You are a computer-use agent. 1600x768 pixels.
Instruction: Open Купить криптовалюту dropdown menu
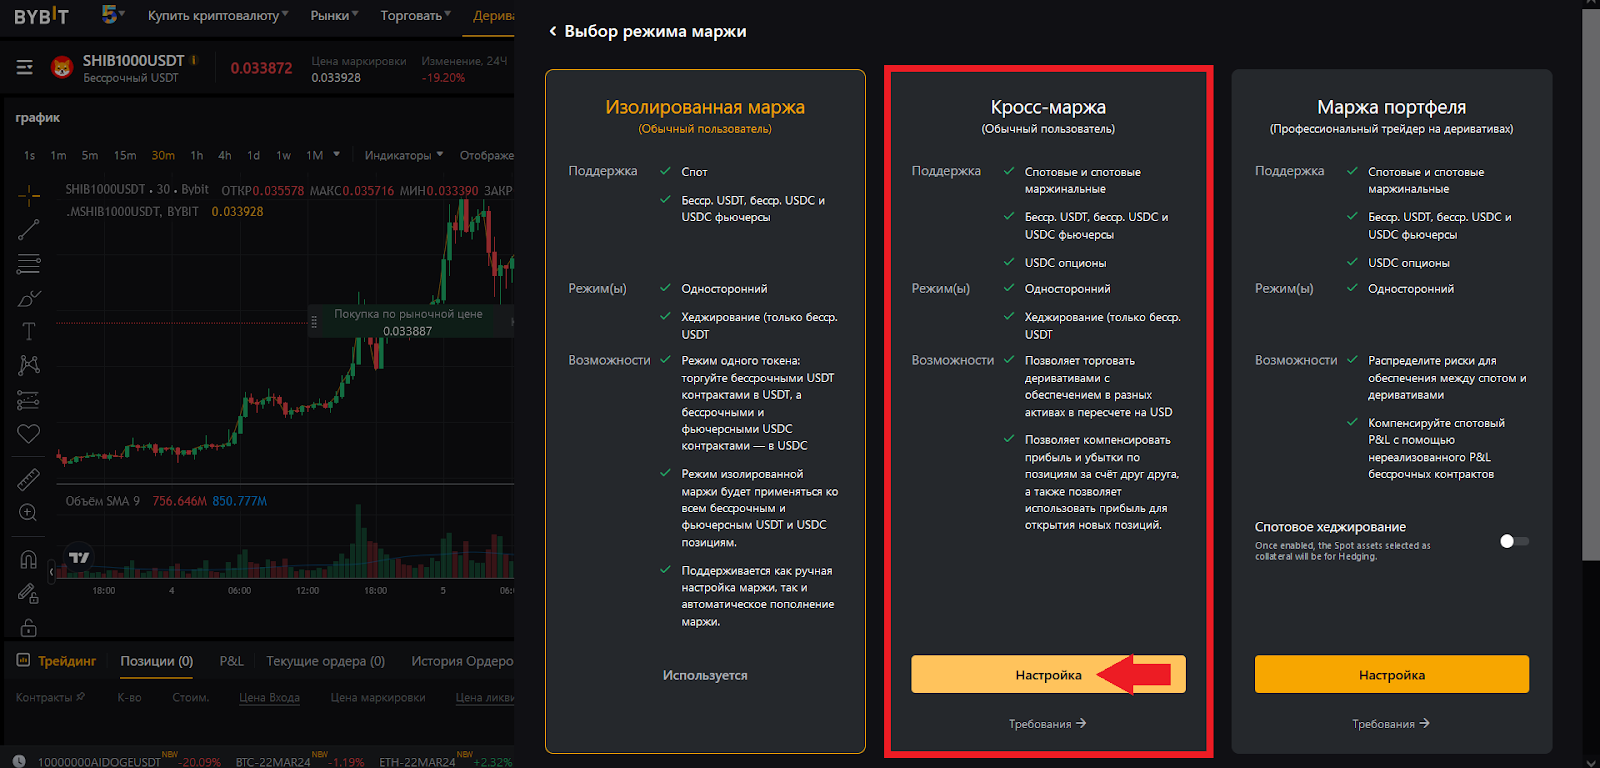point(217,15)
